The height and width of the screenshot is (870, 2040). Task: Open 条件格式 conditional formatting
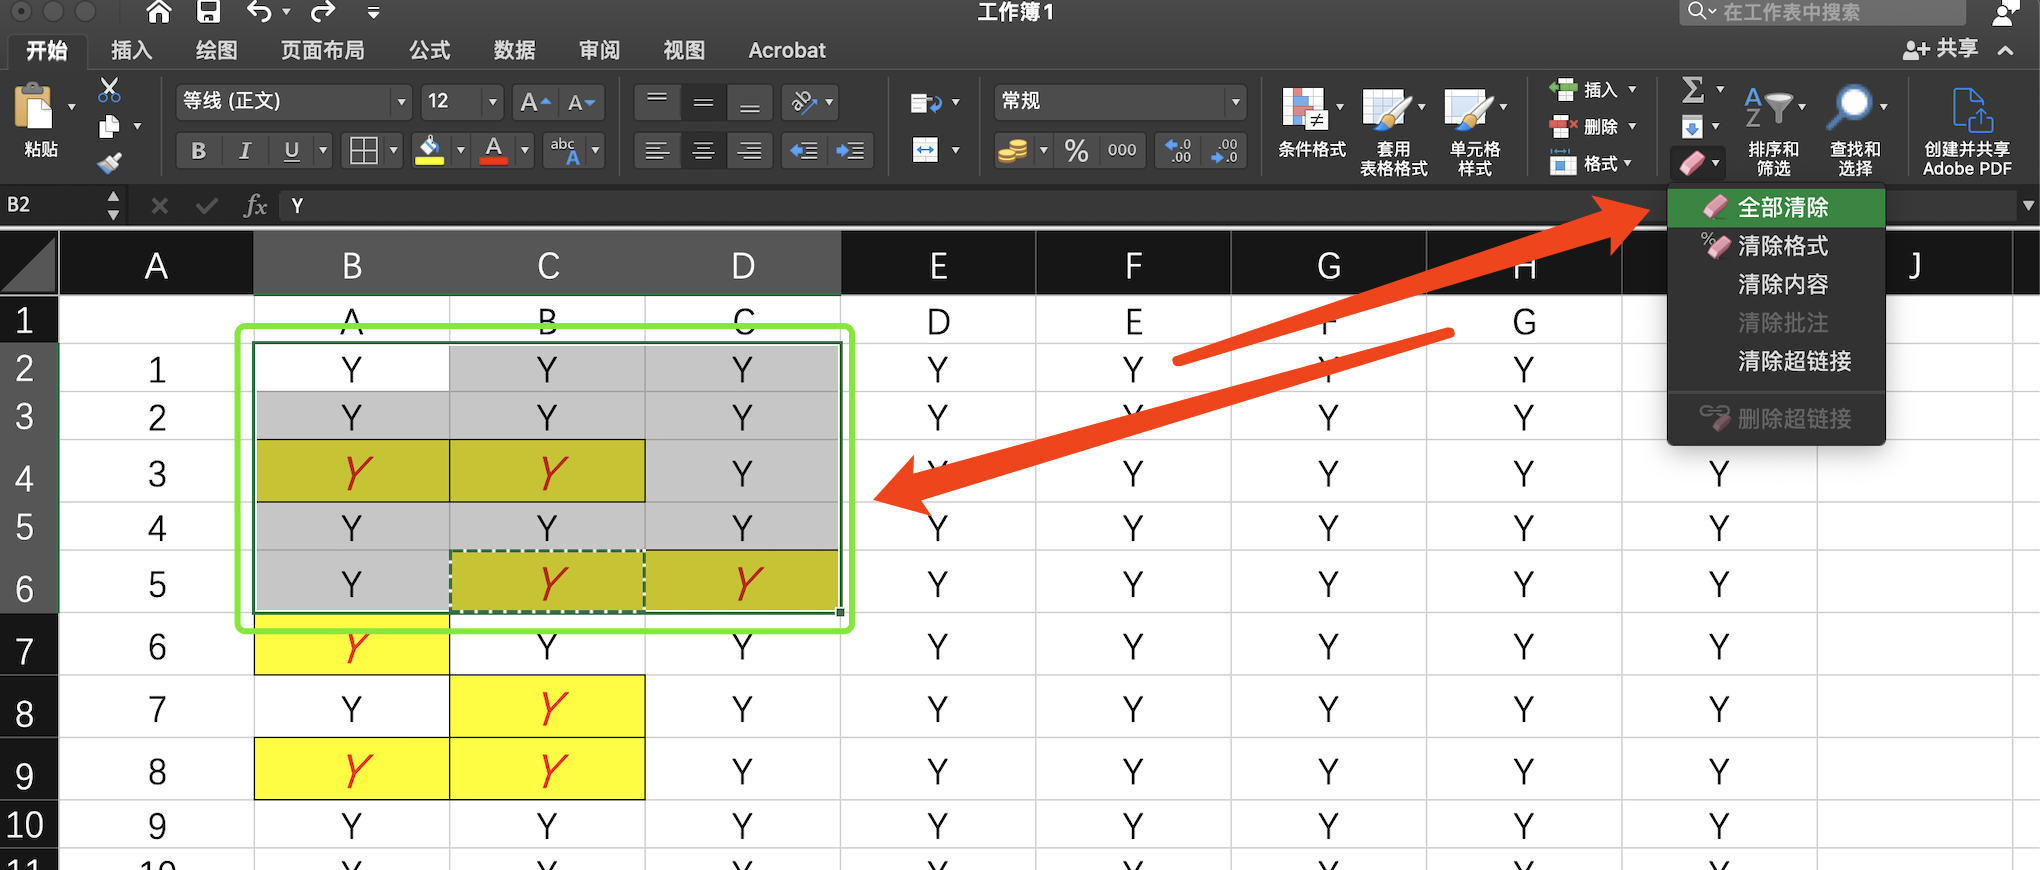(x=1312, y=124)
